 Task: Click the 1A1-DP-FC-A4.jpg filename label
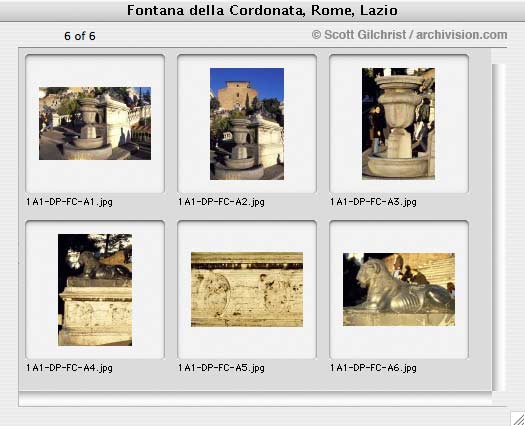pos(69,368)
